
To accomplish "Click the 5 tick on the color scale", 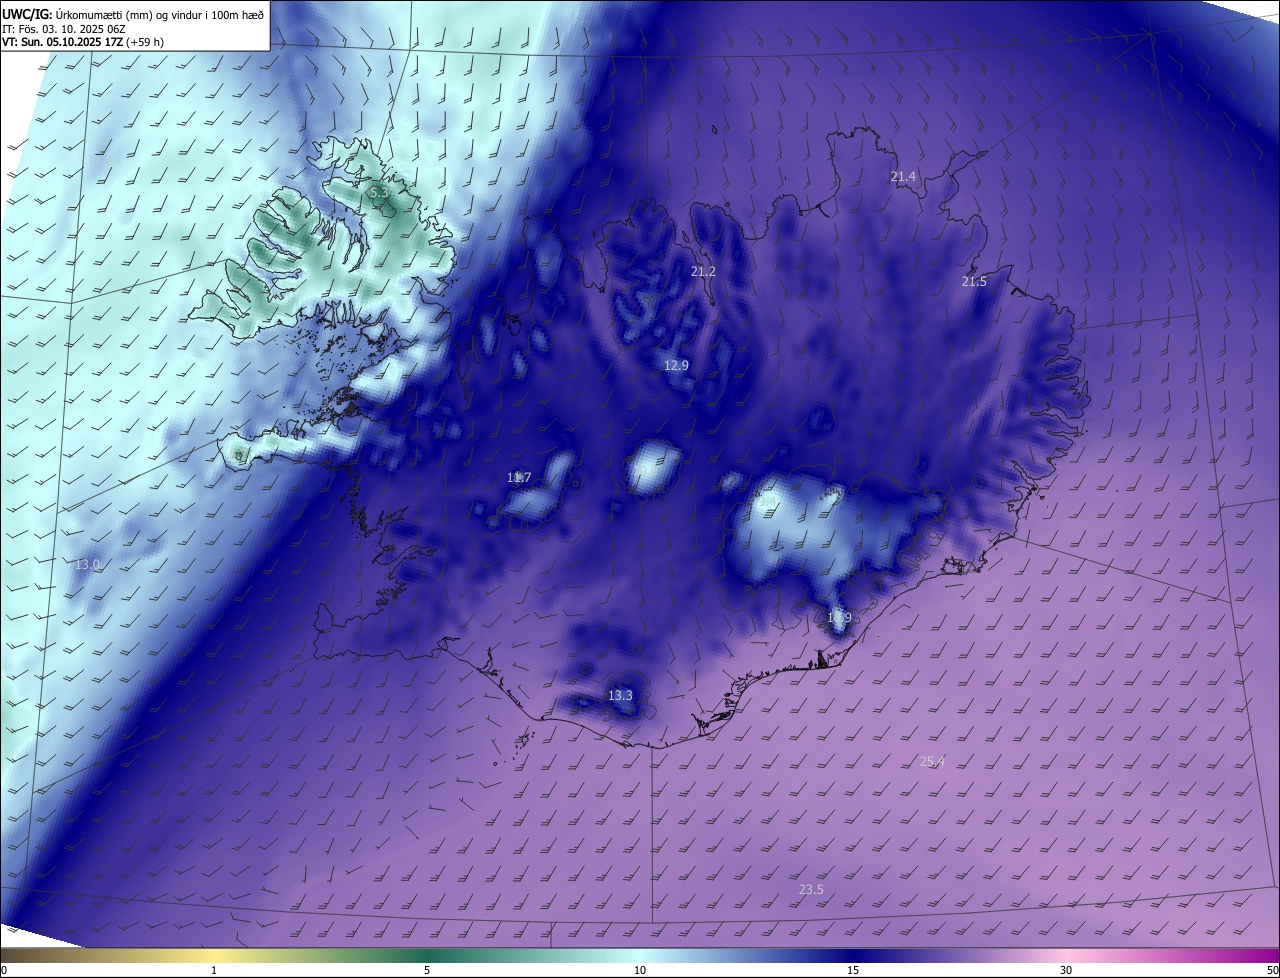I will click(427, 970).
